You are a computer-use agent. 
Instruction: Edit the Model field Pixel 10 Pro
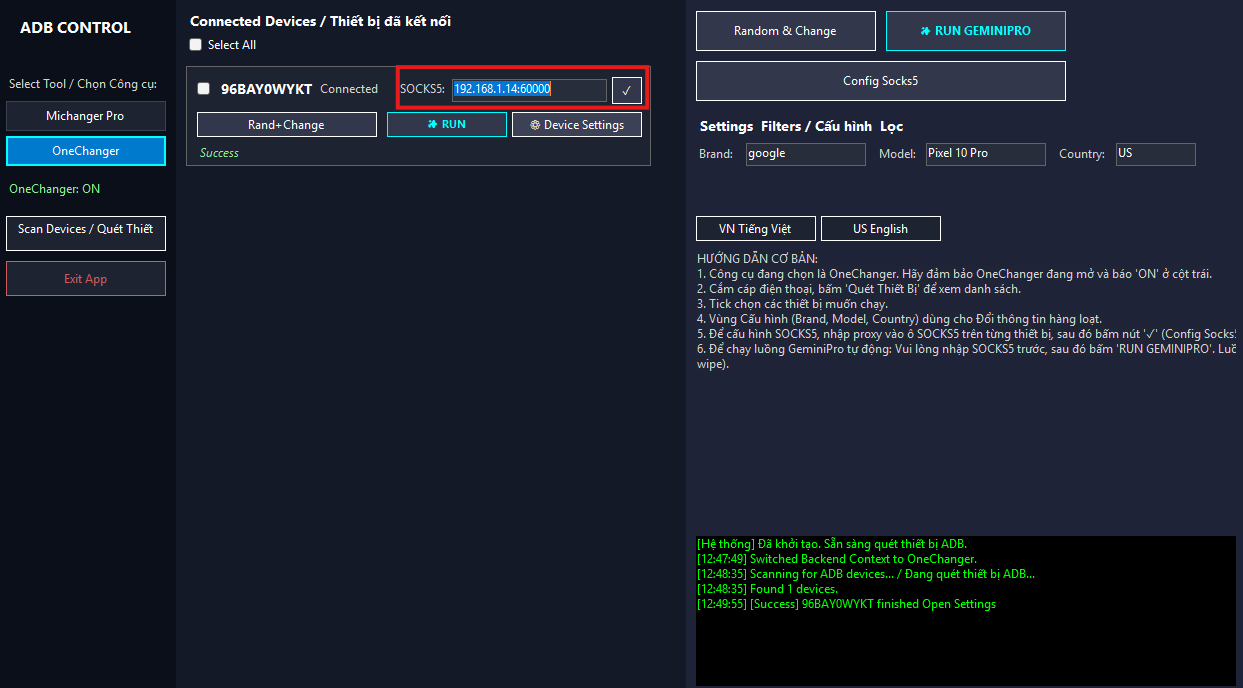point(984,154)
